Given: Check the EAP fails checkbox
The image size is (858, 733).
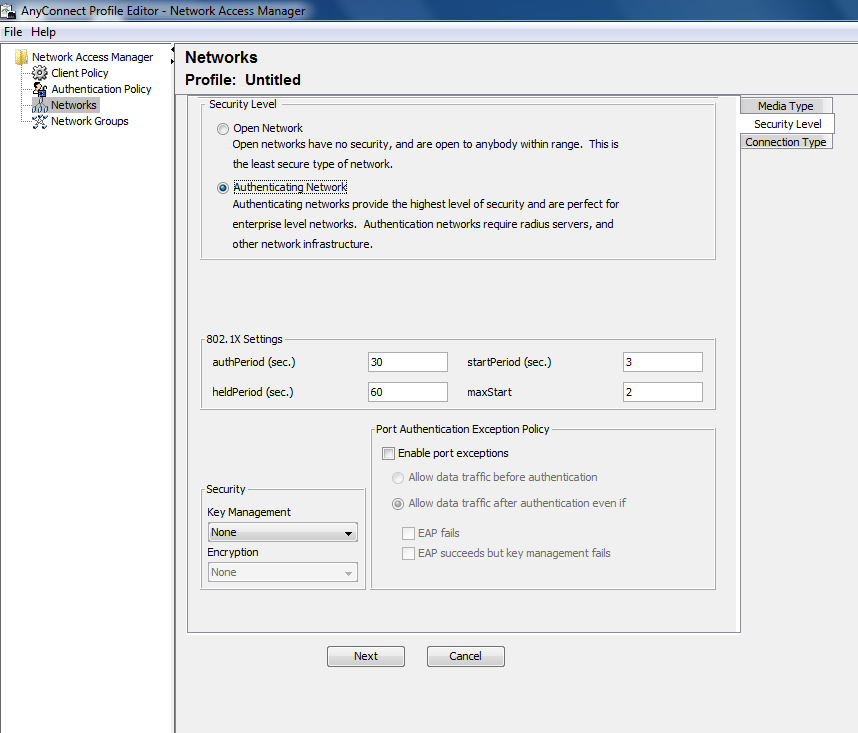Looking at the screenshot, I should (408, 533).
